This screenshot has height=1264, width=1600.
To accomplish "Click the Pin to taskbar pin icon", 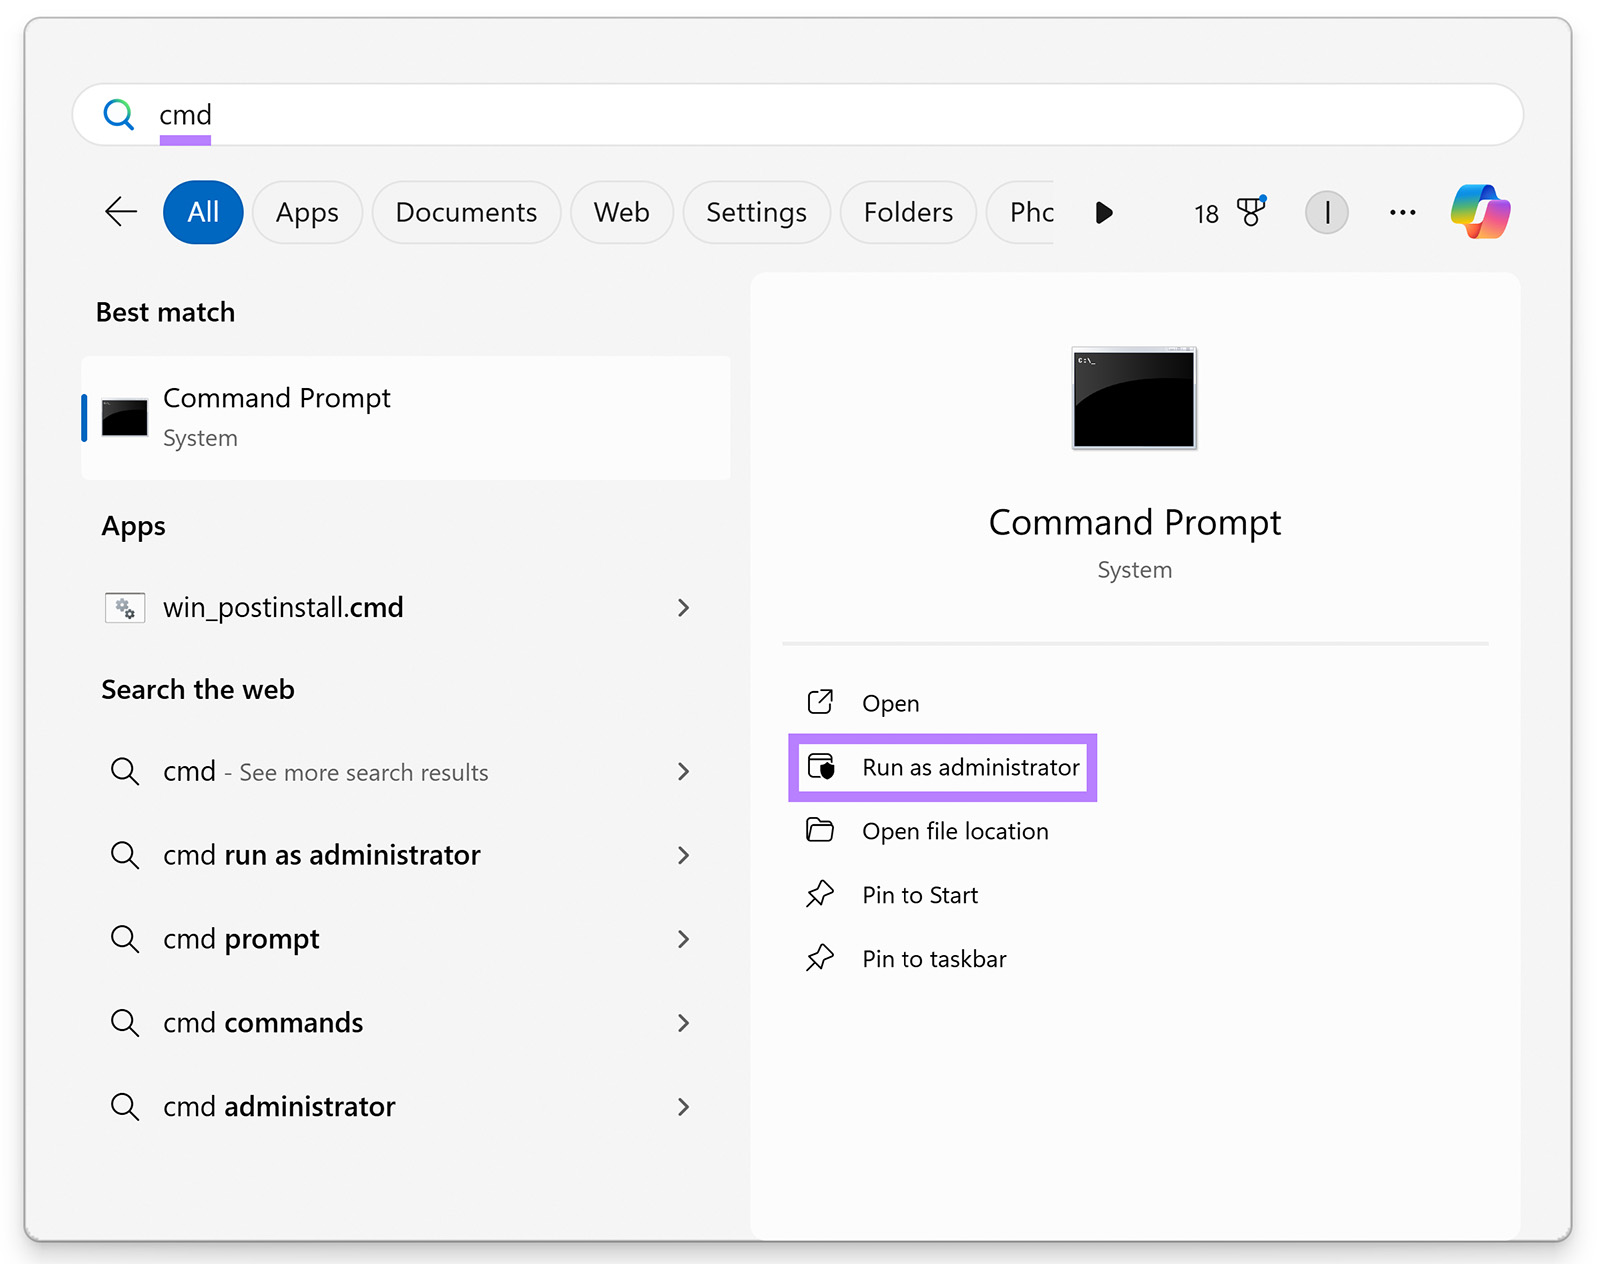I will click(820, 958).
